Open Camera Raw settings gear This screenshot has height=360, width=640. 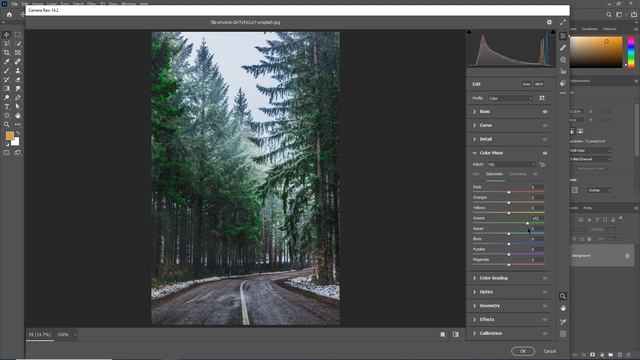pos(549,22)
